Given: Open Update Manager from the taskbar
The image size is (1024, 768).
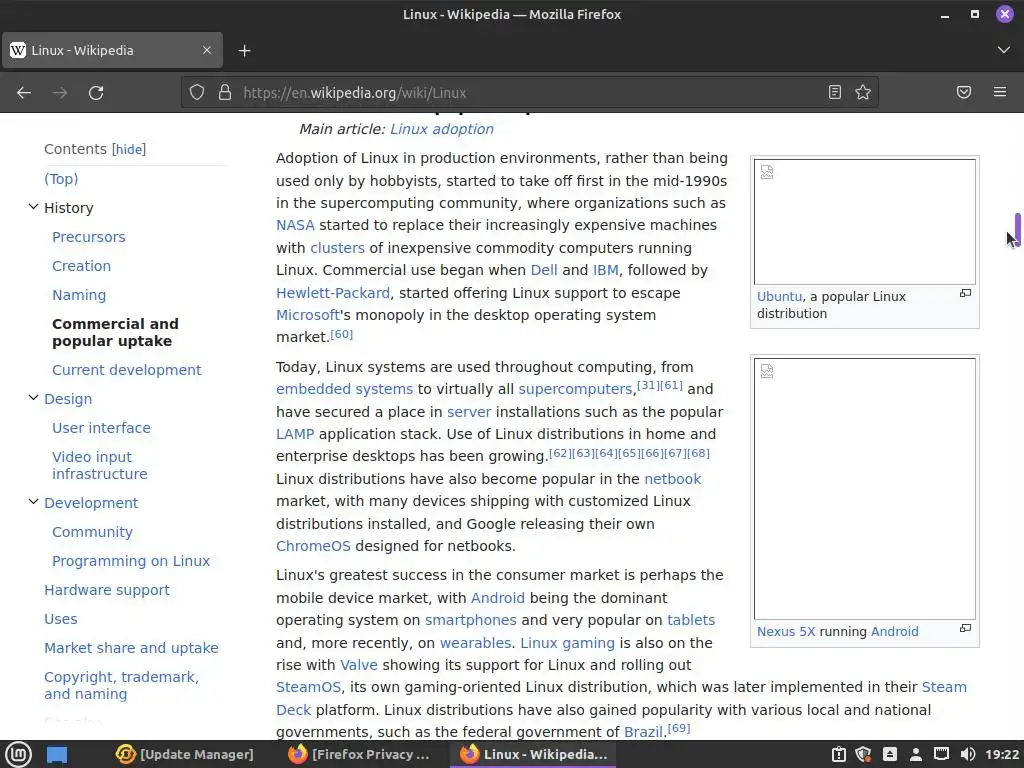Looking at the screenshot, I should pos(184,754).
